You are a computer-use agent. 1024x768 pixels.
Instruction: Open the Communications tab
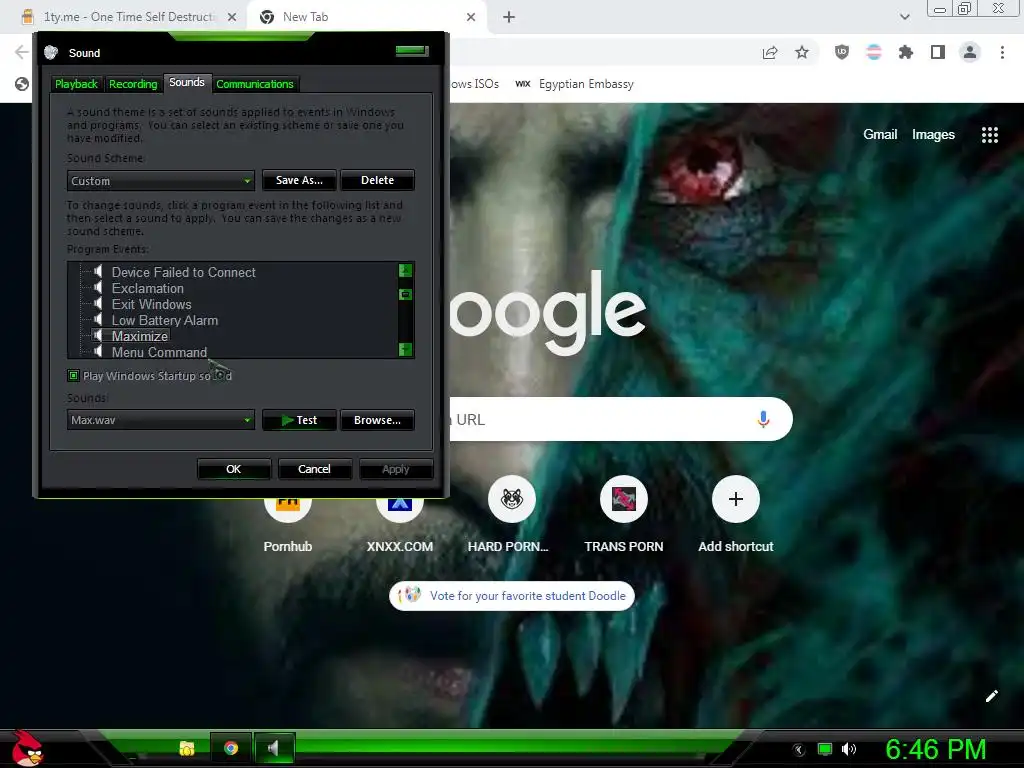tap(255, 84)
